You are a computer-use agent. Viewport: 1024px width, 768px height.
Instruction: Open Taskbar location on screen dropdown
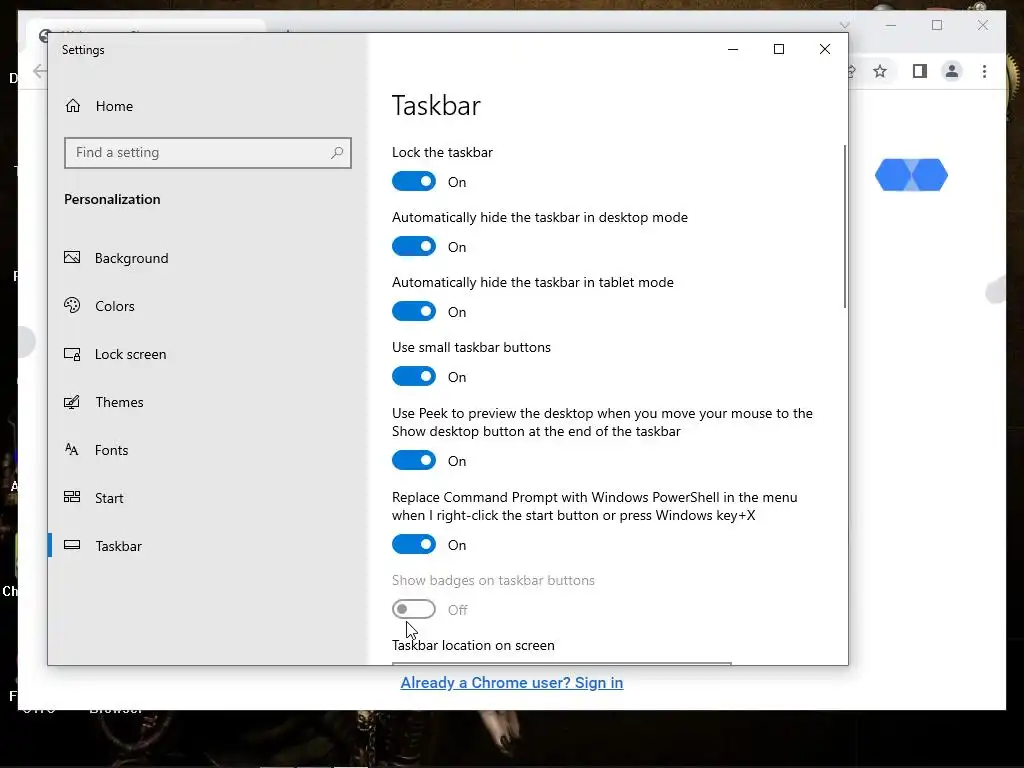(x=562, y=664)
